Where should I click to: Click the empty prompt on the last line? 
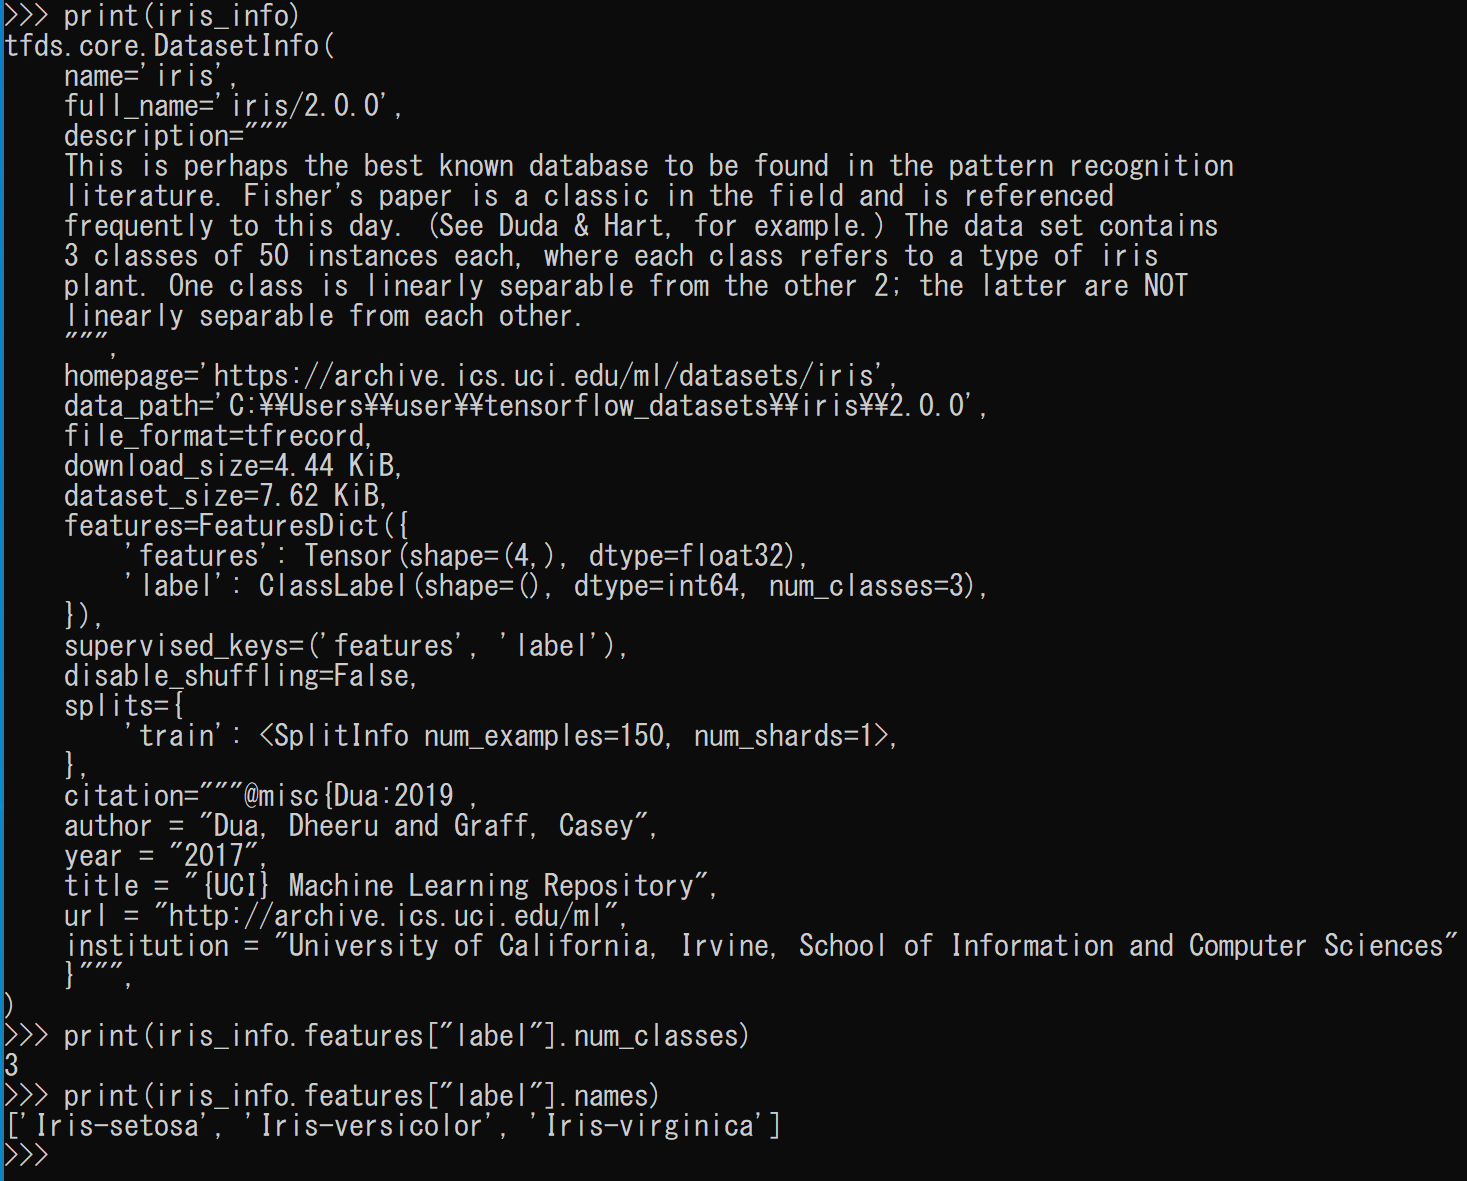(27, 1156)
